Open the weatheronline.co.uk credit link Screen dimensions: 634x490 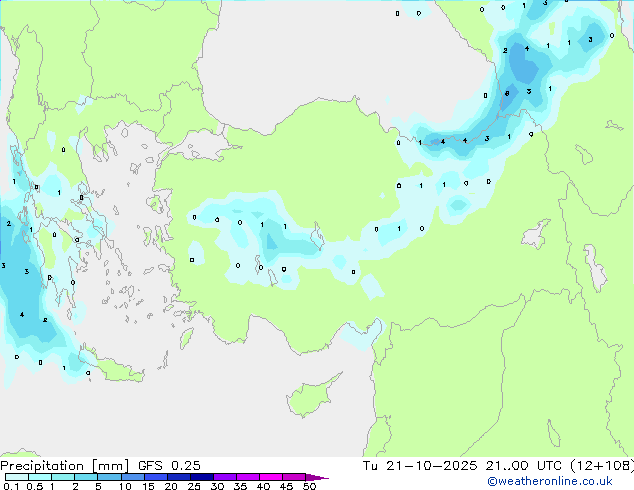pyautogui.click(x=549, y=481)
